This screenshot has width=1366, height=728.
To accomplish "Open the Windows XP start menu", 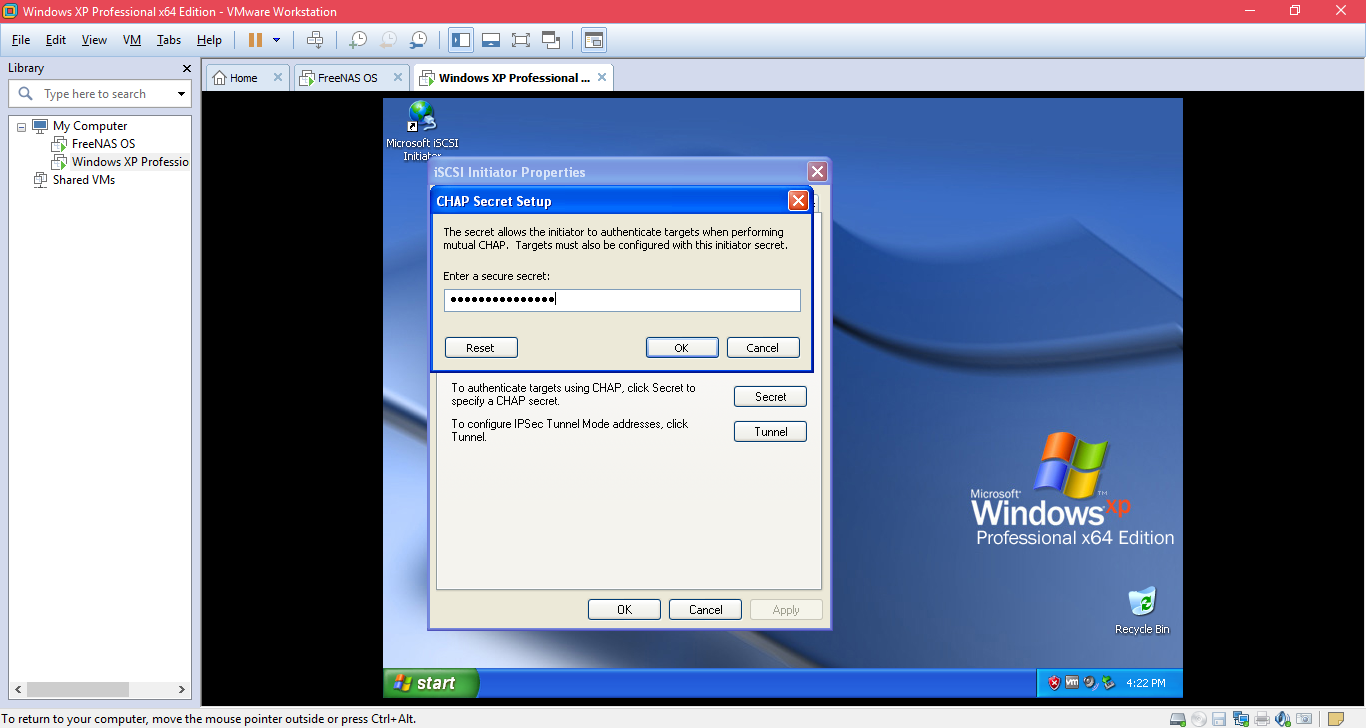I will point(430,683).
